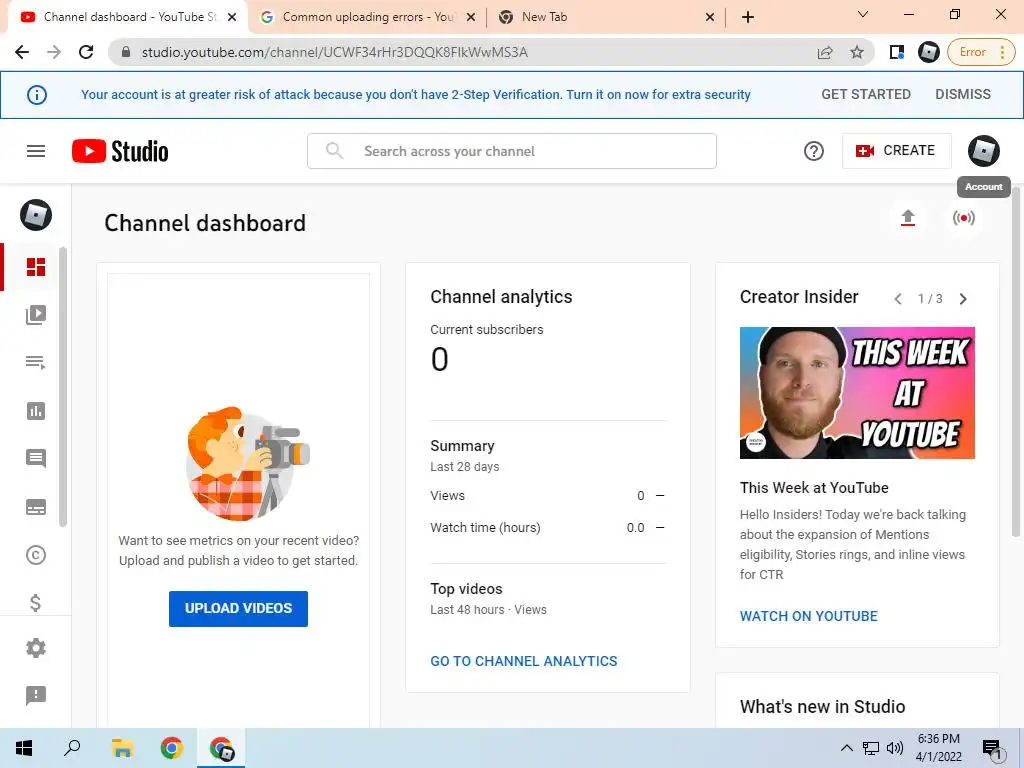Click the info icon in security banner

pyautogui.click(x=37, y=95)
